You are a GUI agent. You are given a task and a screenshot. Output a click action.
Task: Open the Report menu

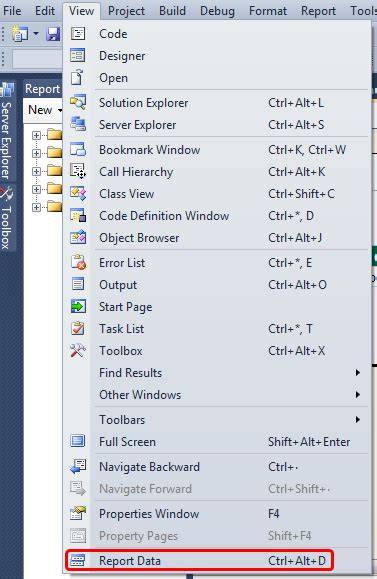pyautogui.click(x=318, y=11)
